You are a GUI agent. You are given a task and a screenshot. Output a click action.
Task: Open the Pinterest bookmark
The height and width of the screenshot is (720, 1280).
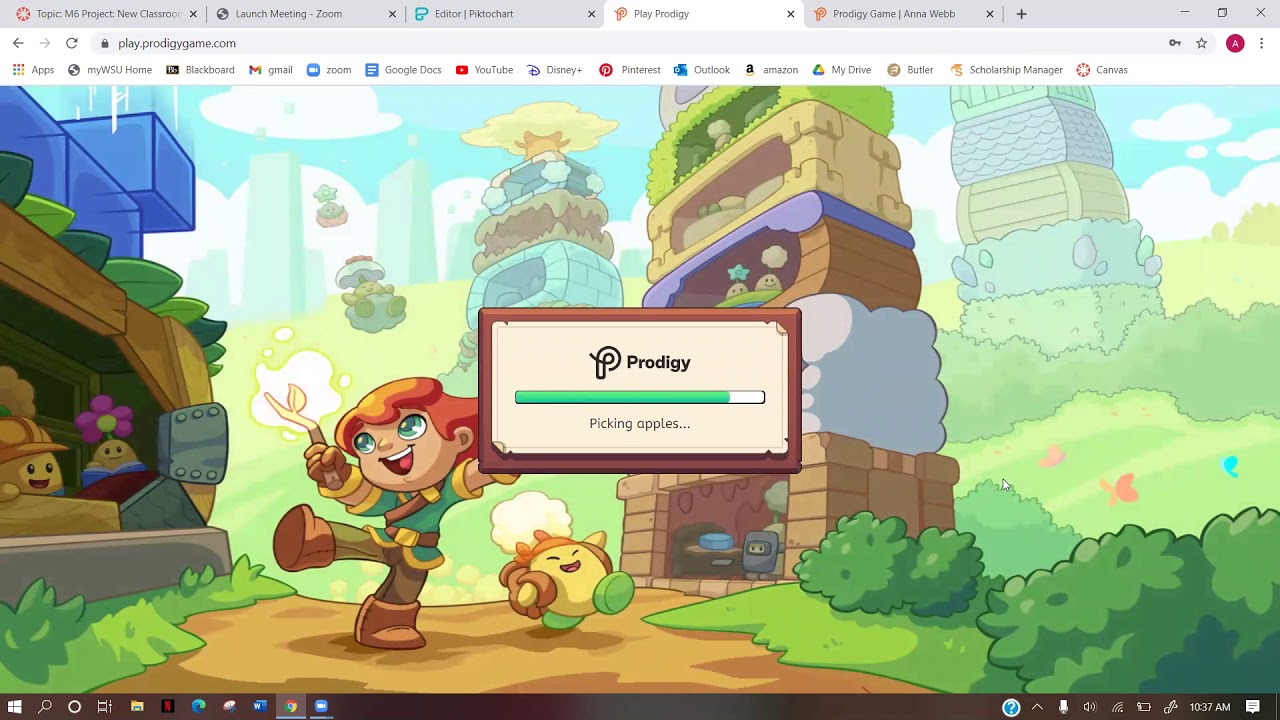[x=630, y=70]
